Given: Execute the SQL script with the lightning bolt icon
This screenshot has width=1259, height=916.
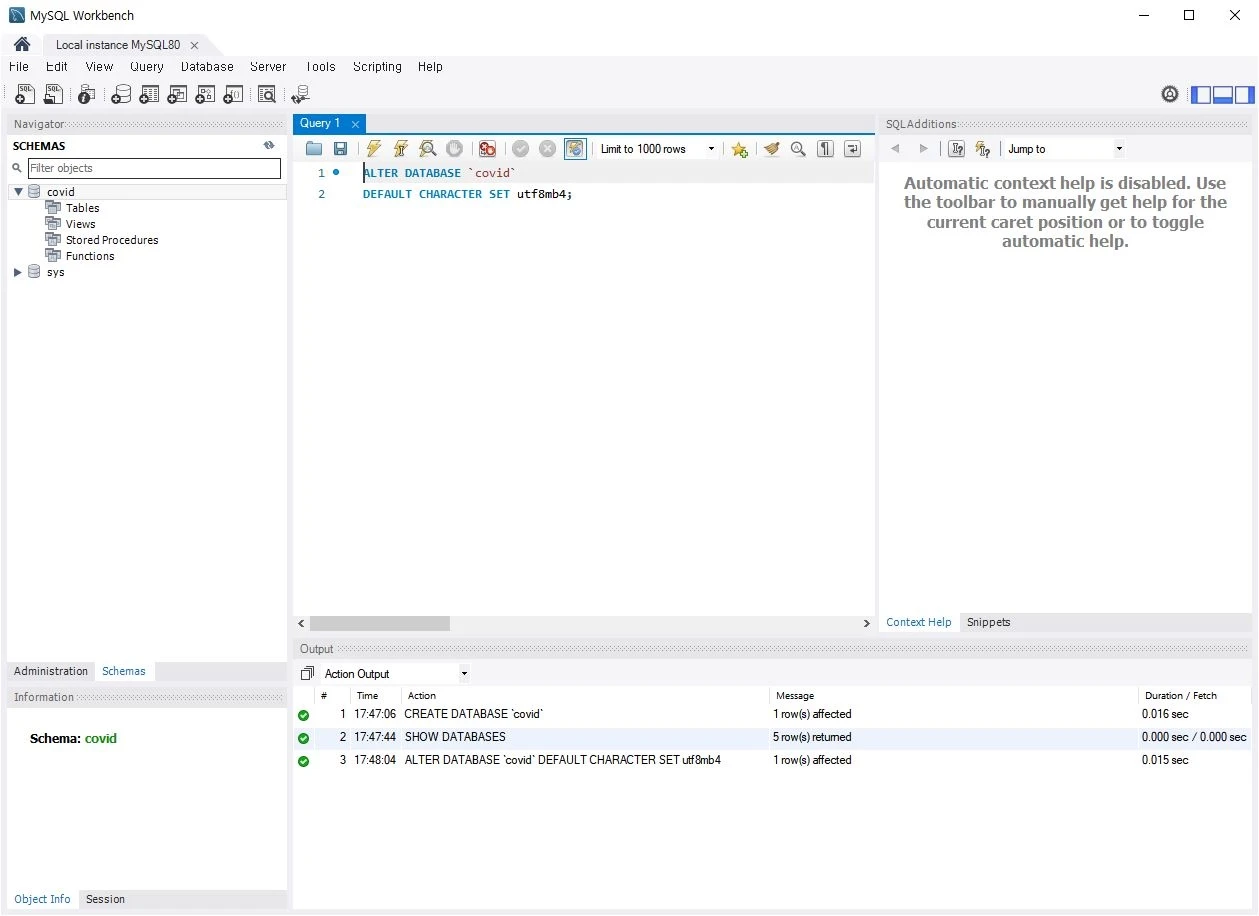Looking at the screenshot, I should tap(374, 149).
